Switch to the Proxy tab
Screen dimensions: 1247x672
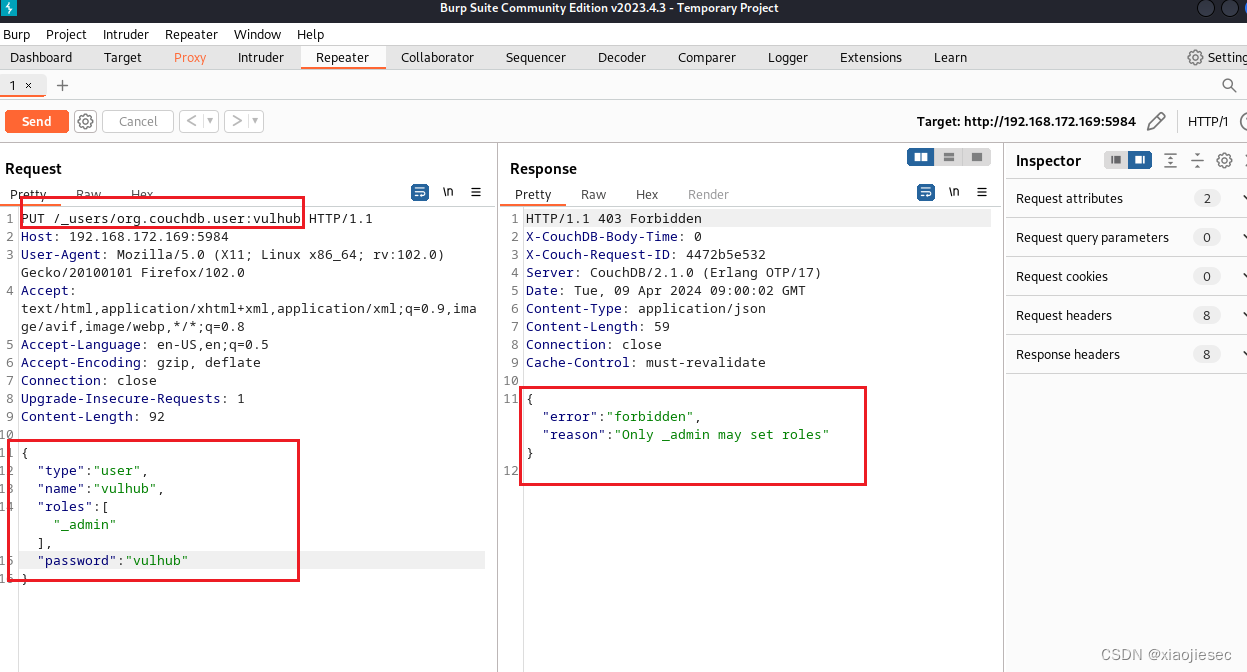pos(190,57)
